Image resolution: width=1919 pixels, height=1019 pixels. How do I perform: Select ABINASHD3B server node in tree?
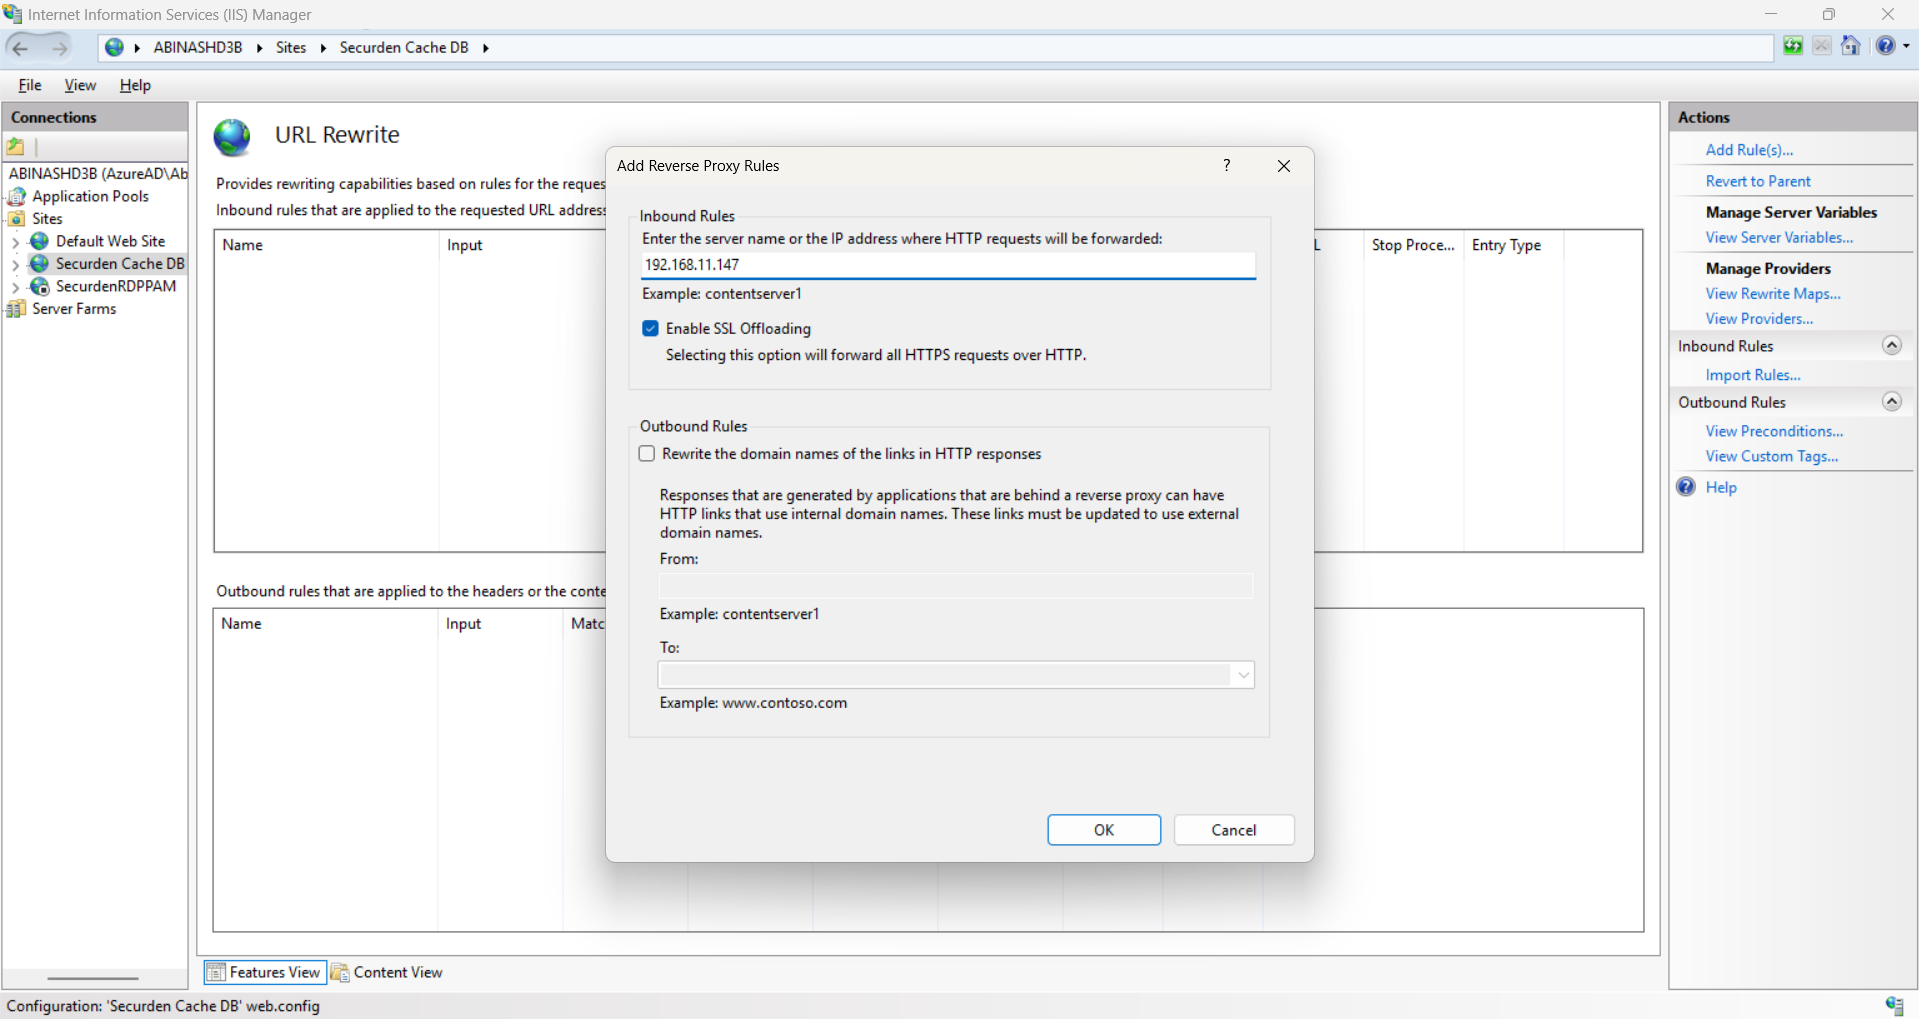(x=98, y=173)
